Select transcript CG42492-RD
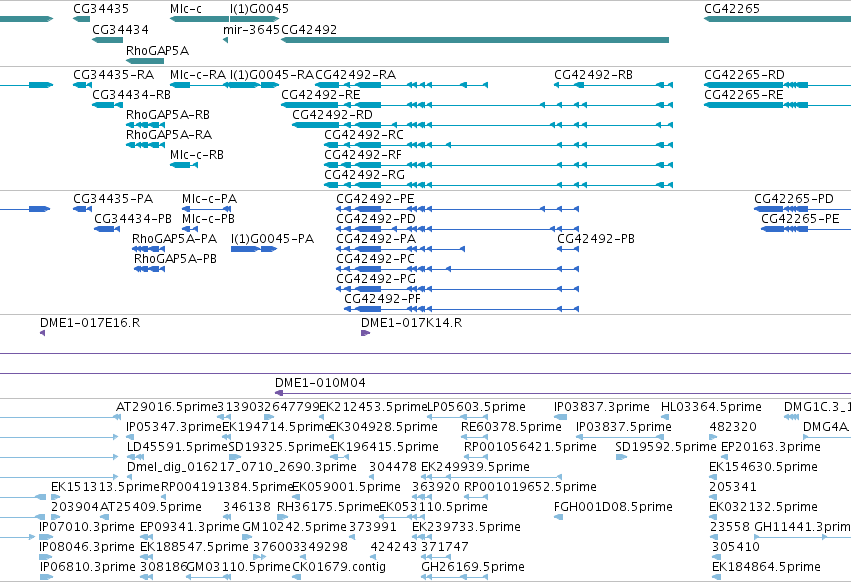 point(482,125)
